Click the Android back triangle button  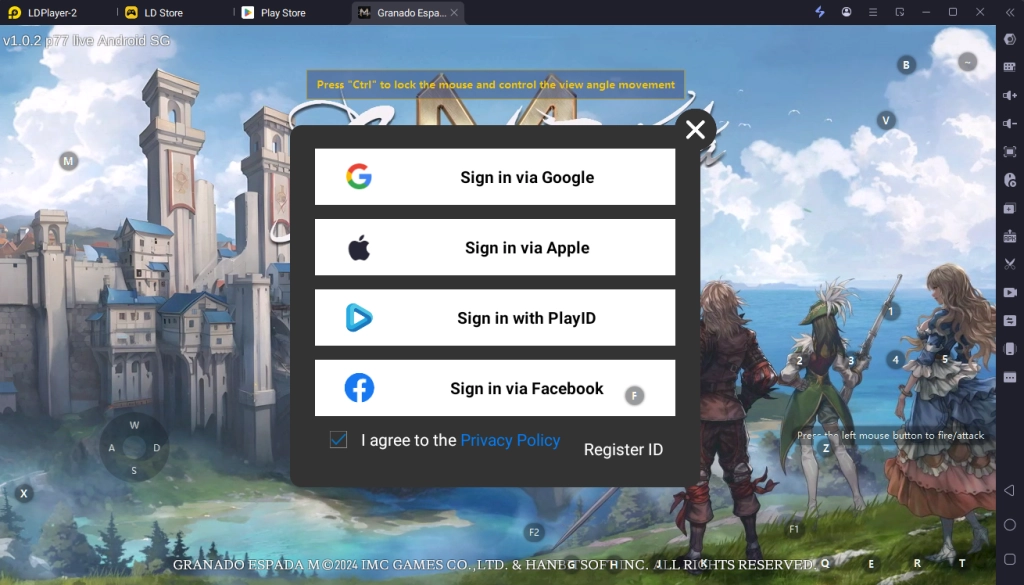(1010, 490)
